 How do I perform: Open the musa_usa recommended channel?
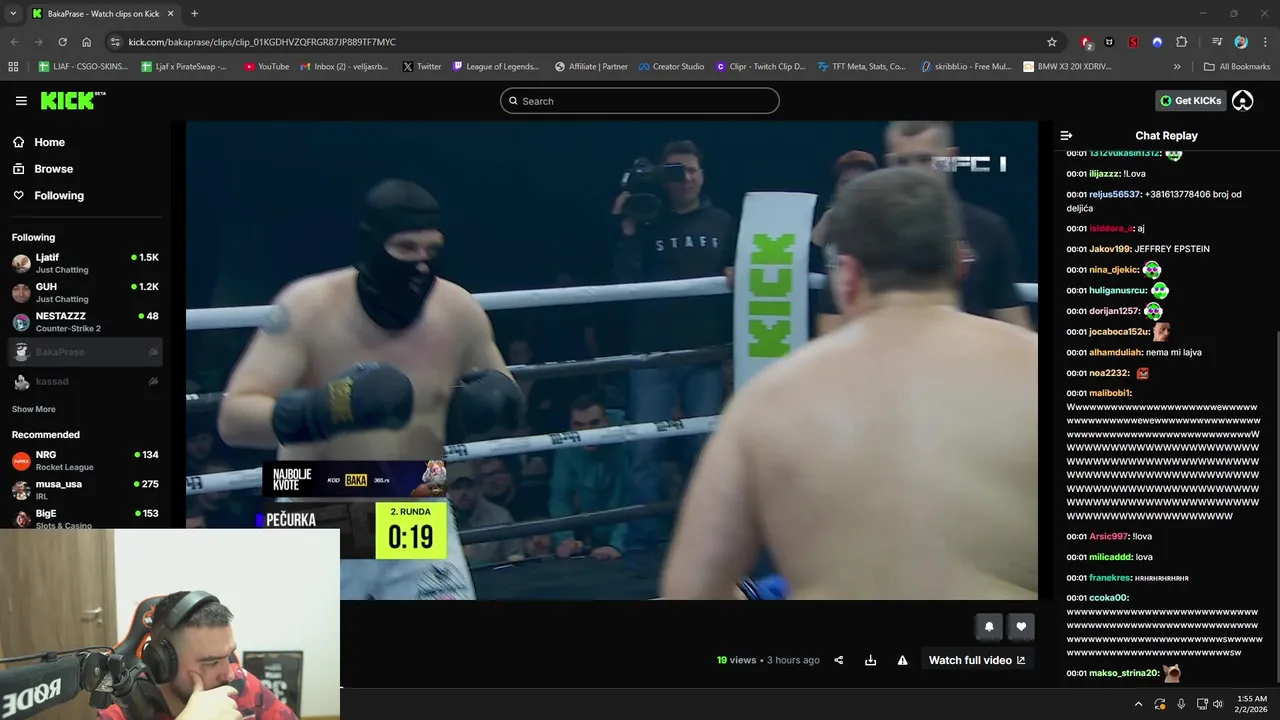85,490
